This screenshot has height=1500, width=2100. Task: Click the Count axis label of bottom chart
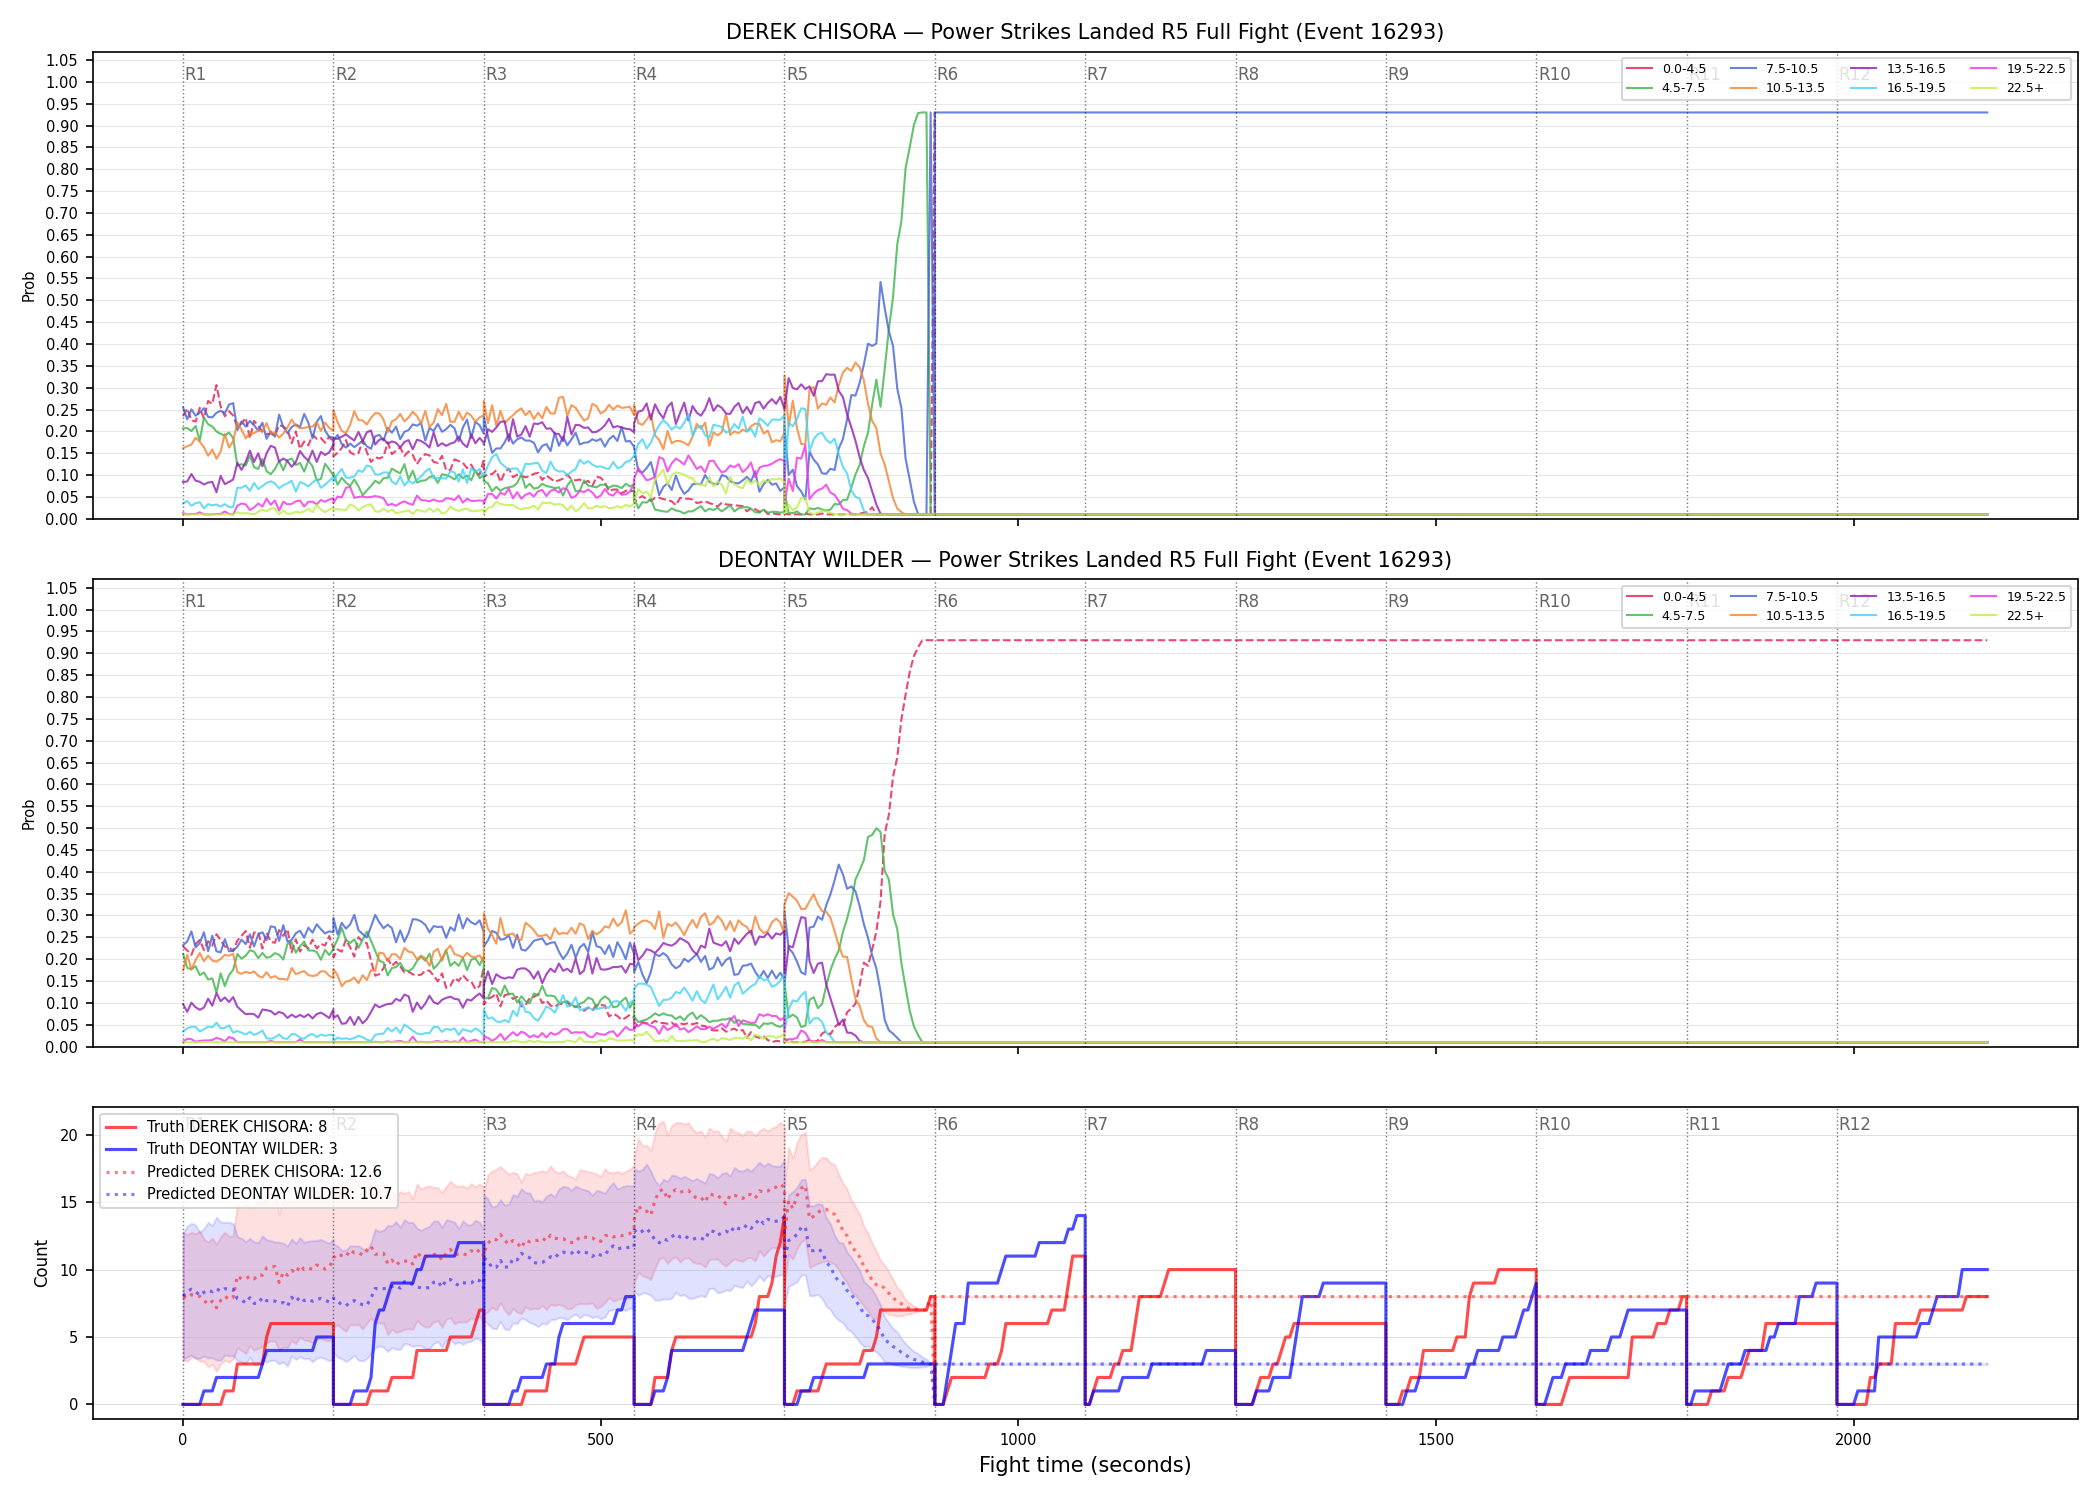click(41, 1263)
